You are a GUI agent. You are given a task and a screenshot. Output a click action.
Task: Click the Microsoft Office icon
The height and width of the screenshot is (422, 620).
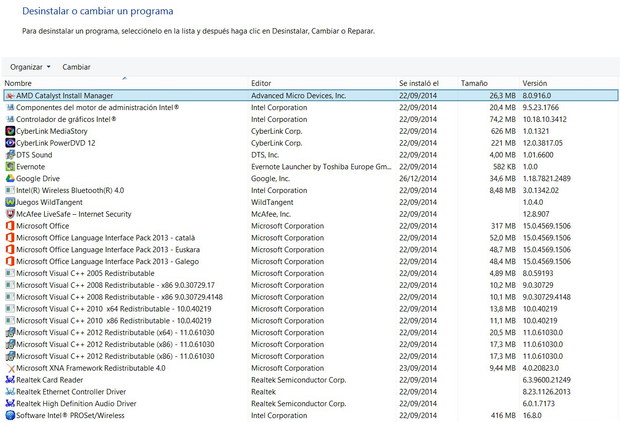coord(10,226)
